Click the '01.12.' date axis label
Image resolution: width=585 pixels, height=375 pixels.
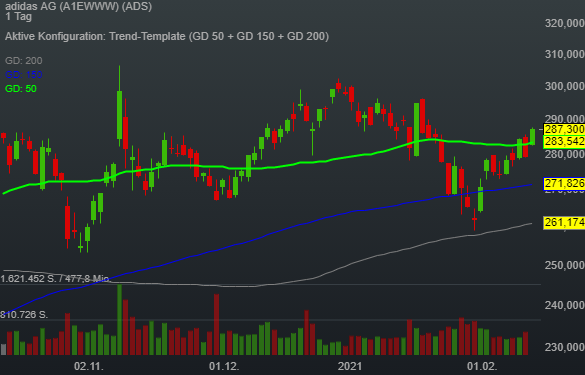(224, 366)
